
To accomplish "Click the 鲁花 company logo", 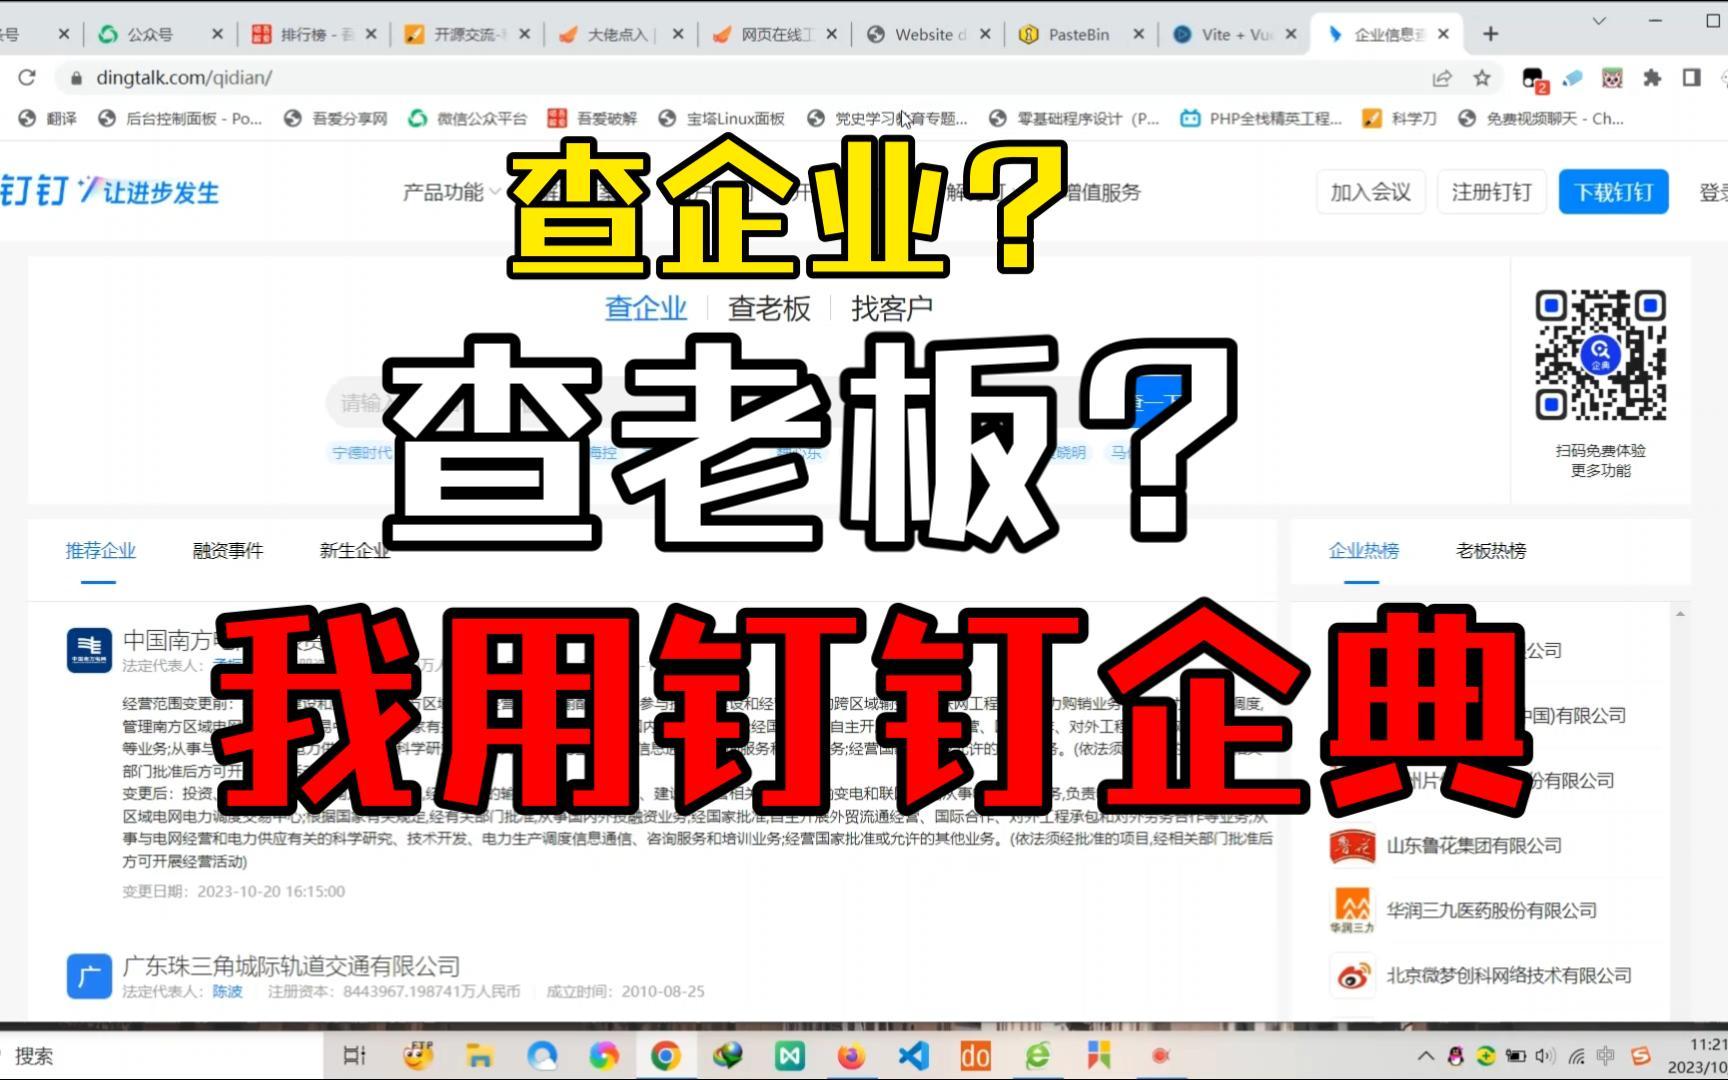I will click(x=1352, y=846).
